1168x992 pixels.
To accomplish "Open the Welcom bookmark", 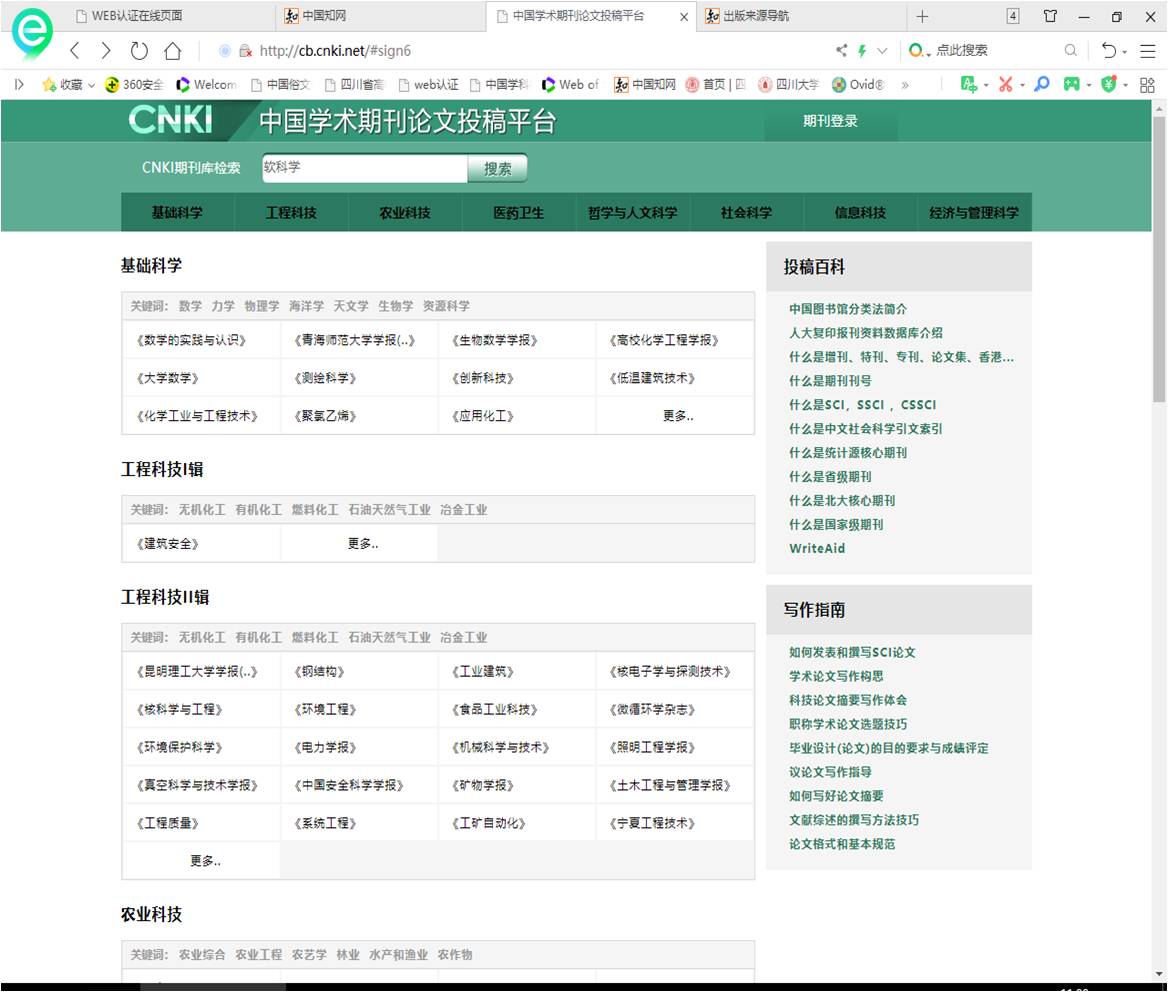I will pyautogui.click(x=206, y=84).
